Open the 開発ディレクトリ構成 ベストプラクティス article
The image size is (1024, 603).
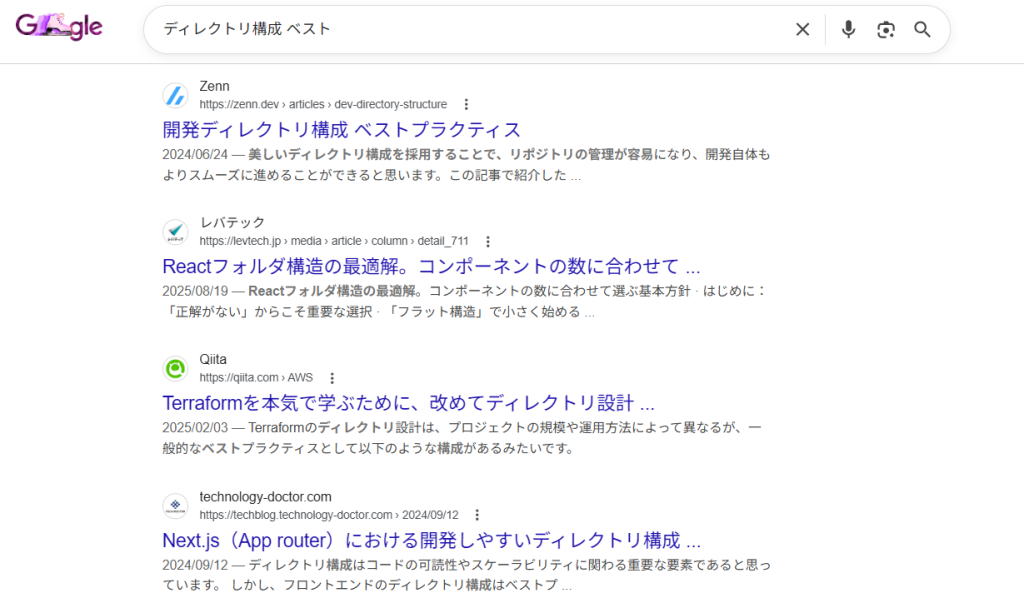(341, 129)
